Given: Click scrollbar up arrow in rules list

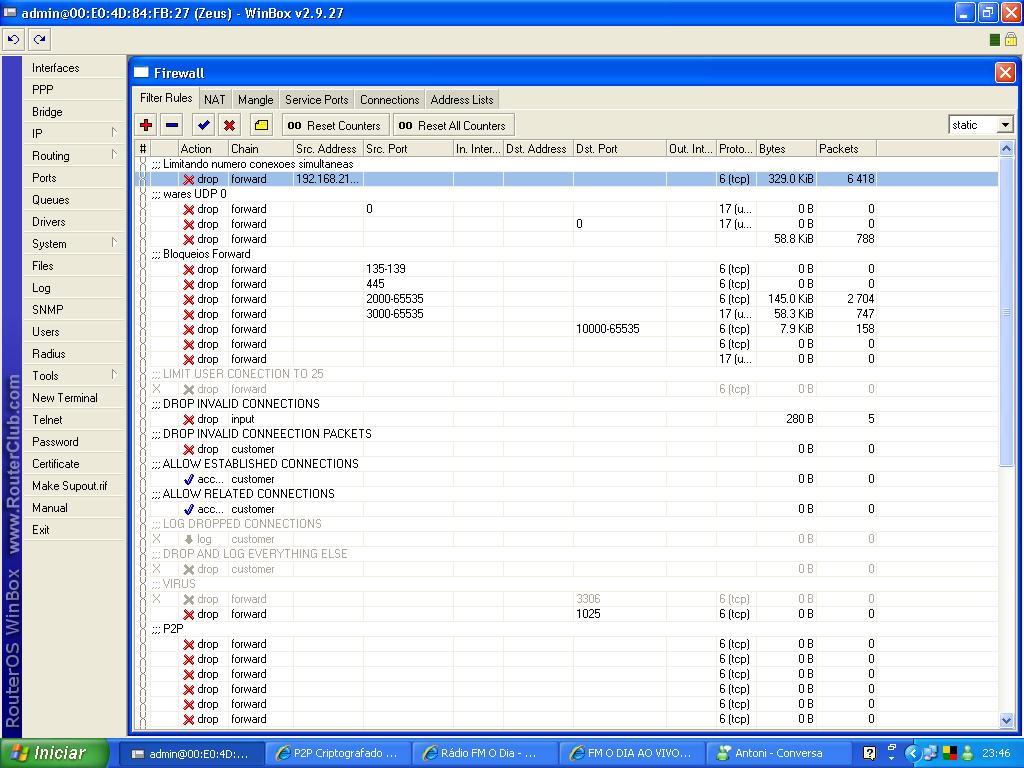Looking at the screenshot, I should pyautogui.click(x=1006, y=149).
